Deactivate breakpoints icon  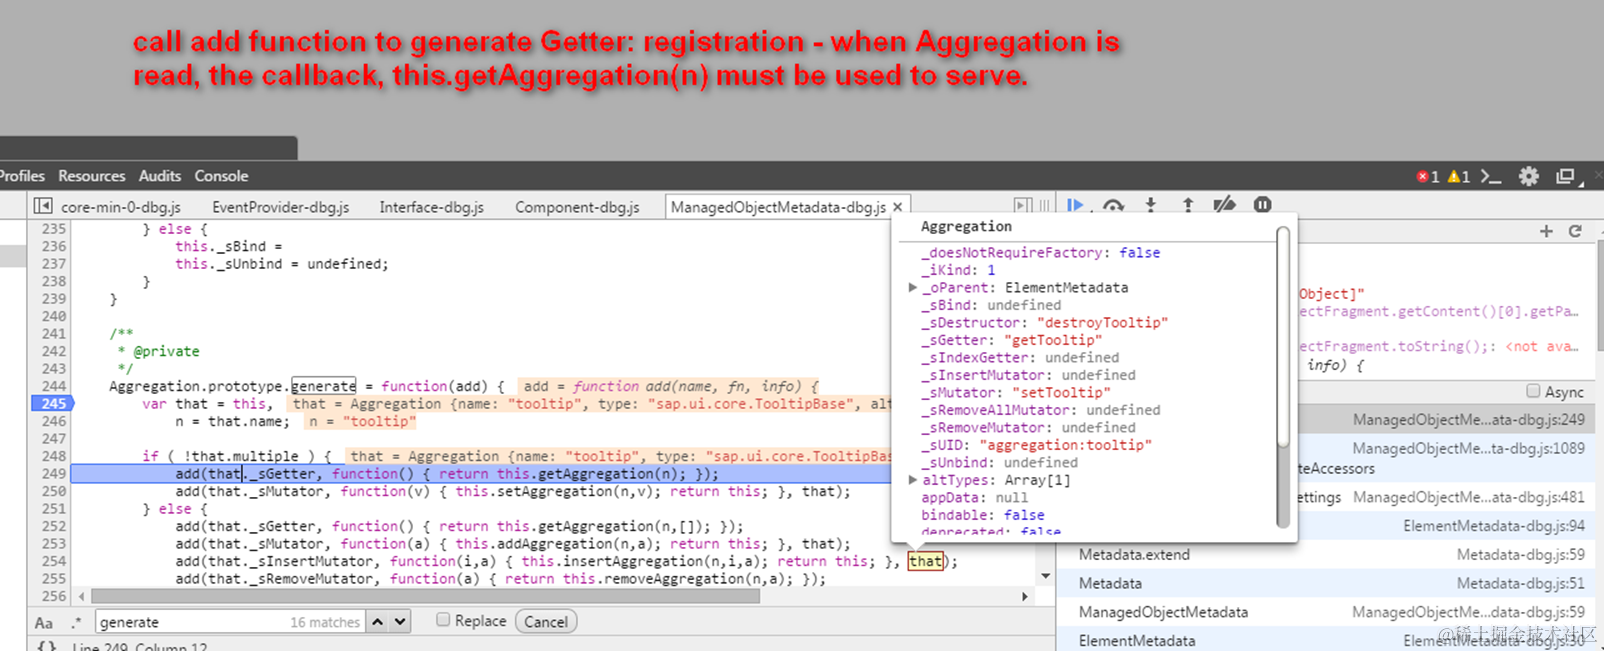1224,205
